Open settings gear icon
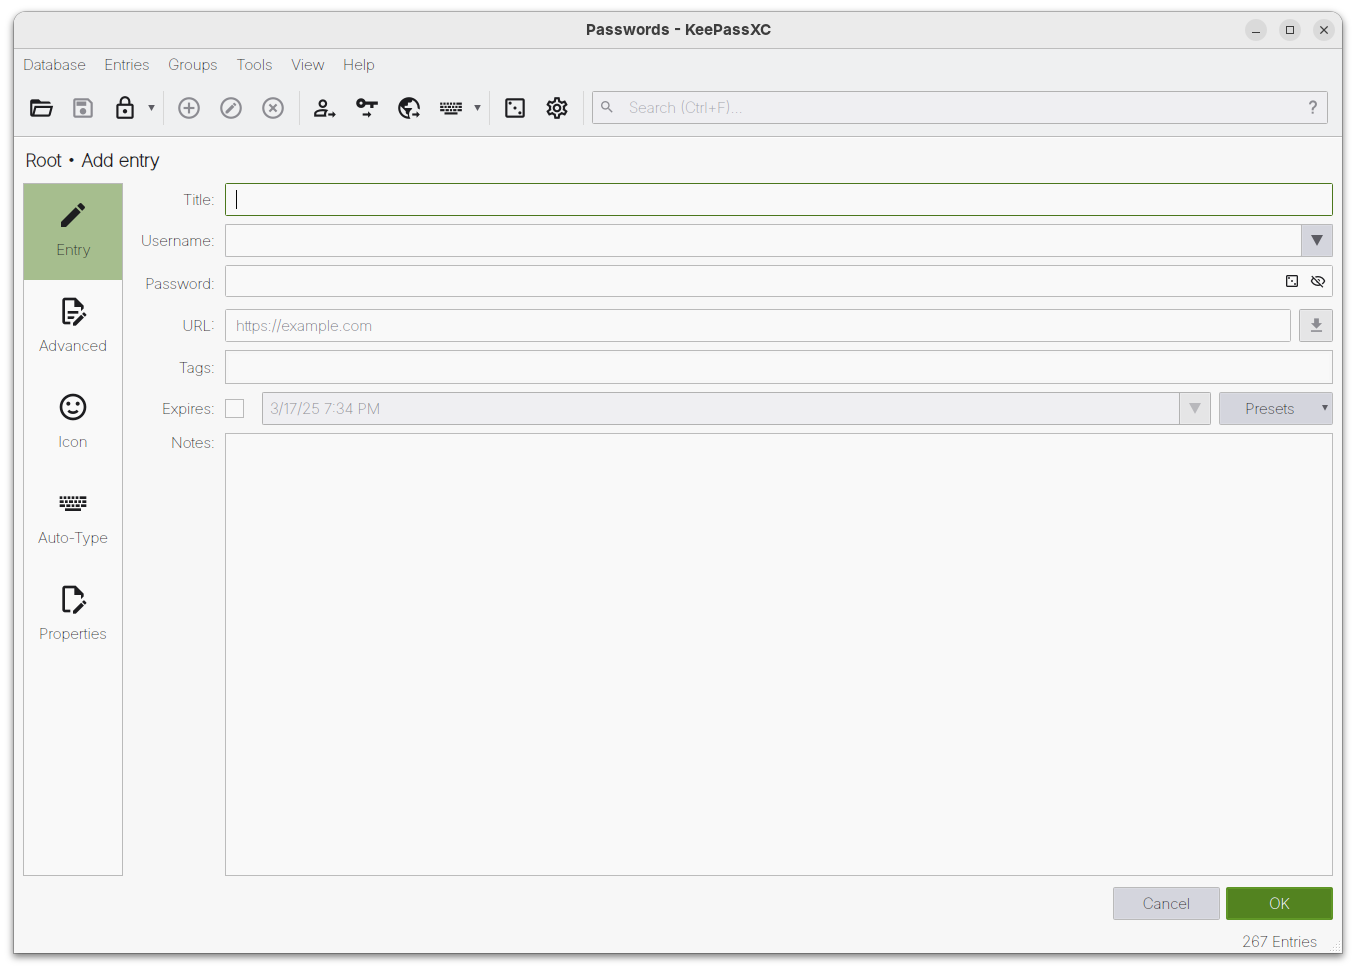 click(557, 108)
